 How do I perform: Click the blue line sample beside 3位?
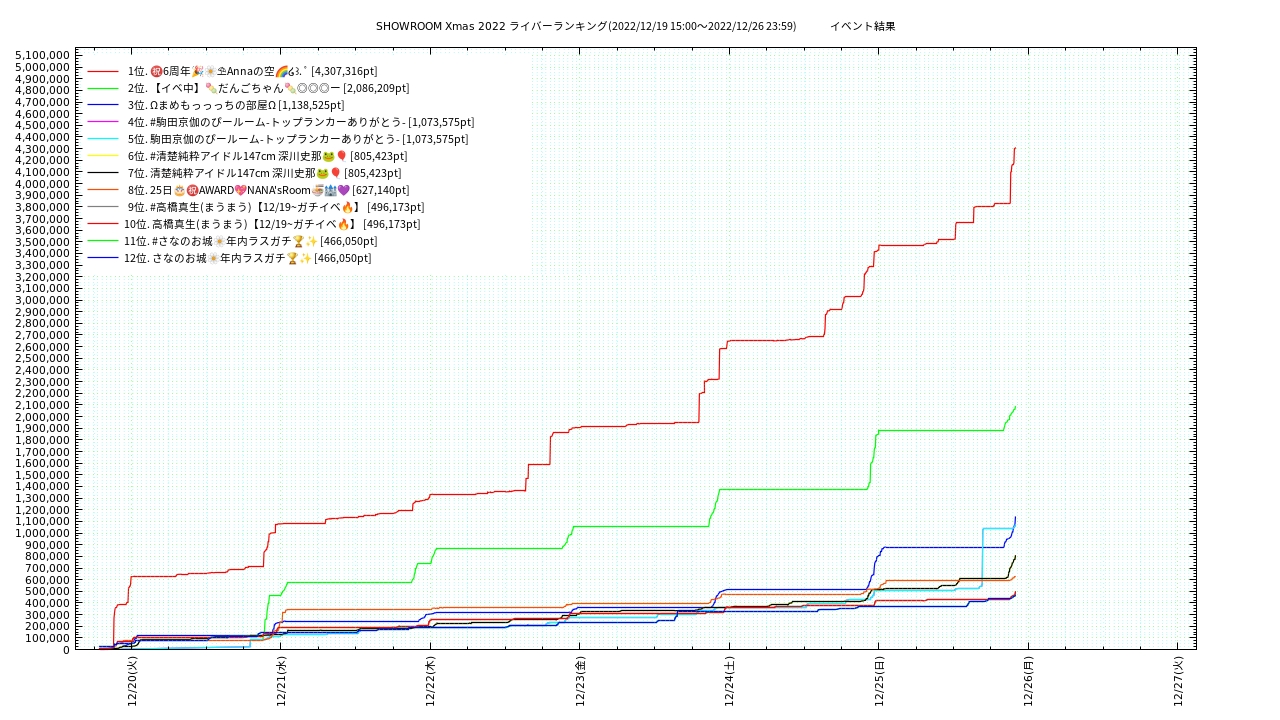(104, 106)
